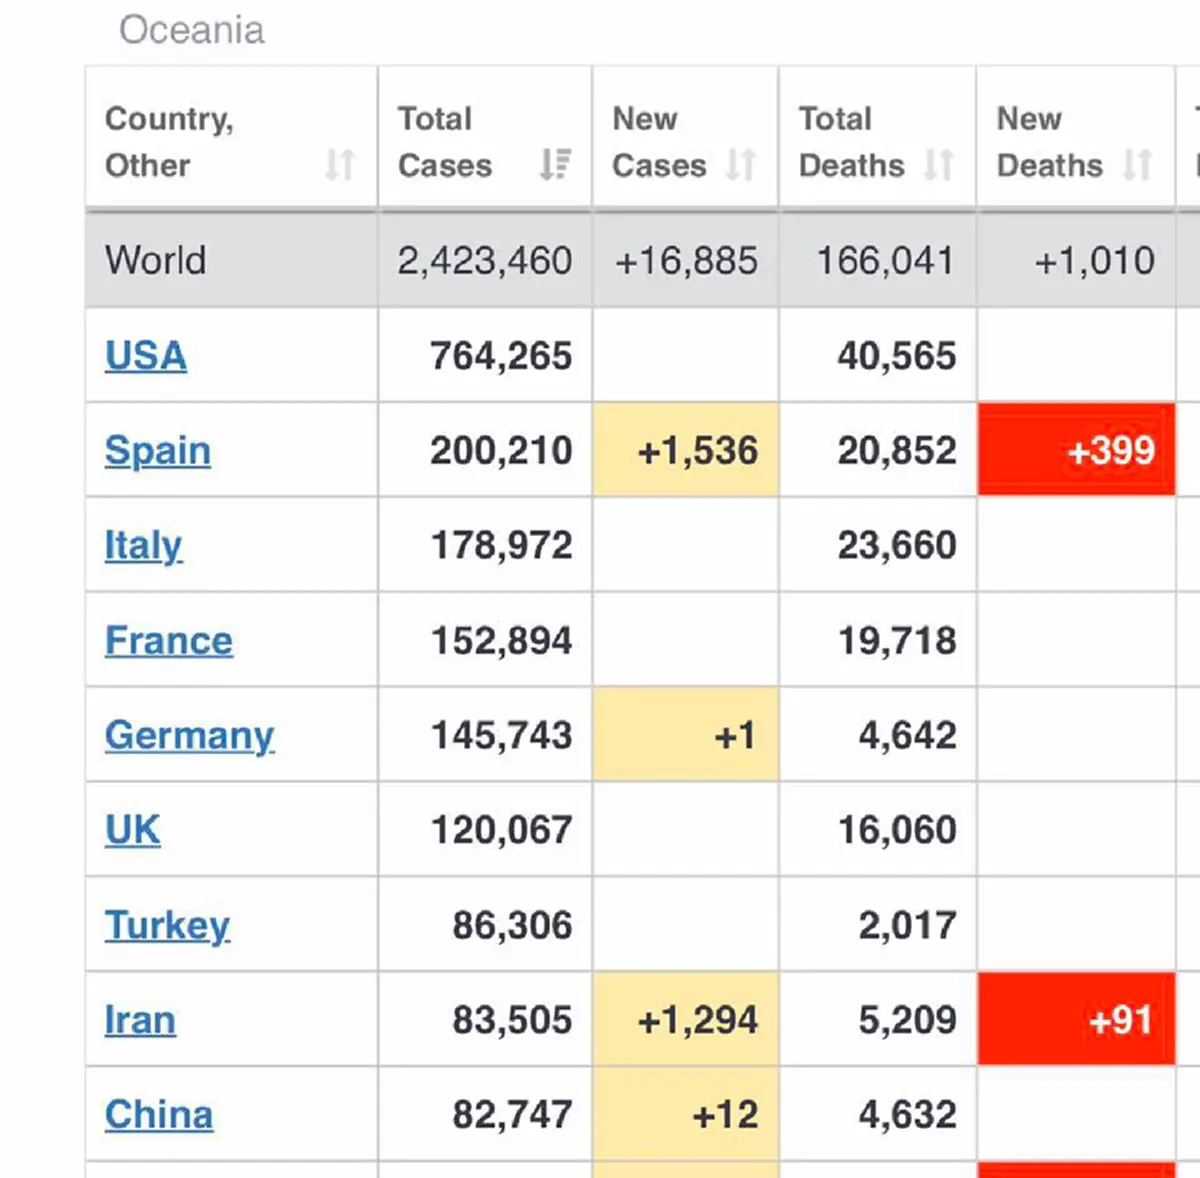The width and height of the screenshot is (1200, 1178).
Task: Sort by New Deaths arrows icon
Action: [x=1137, y=164]
